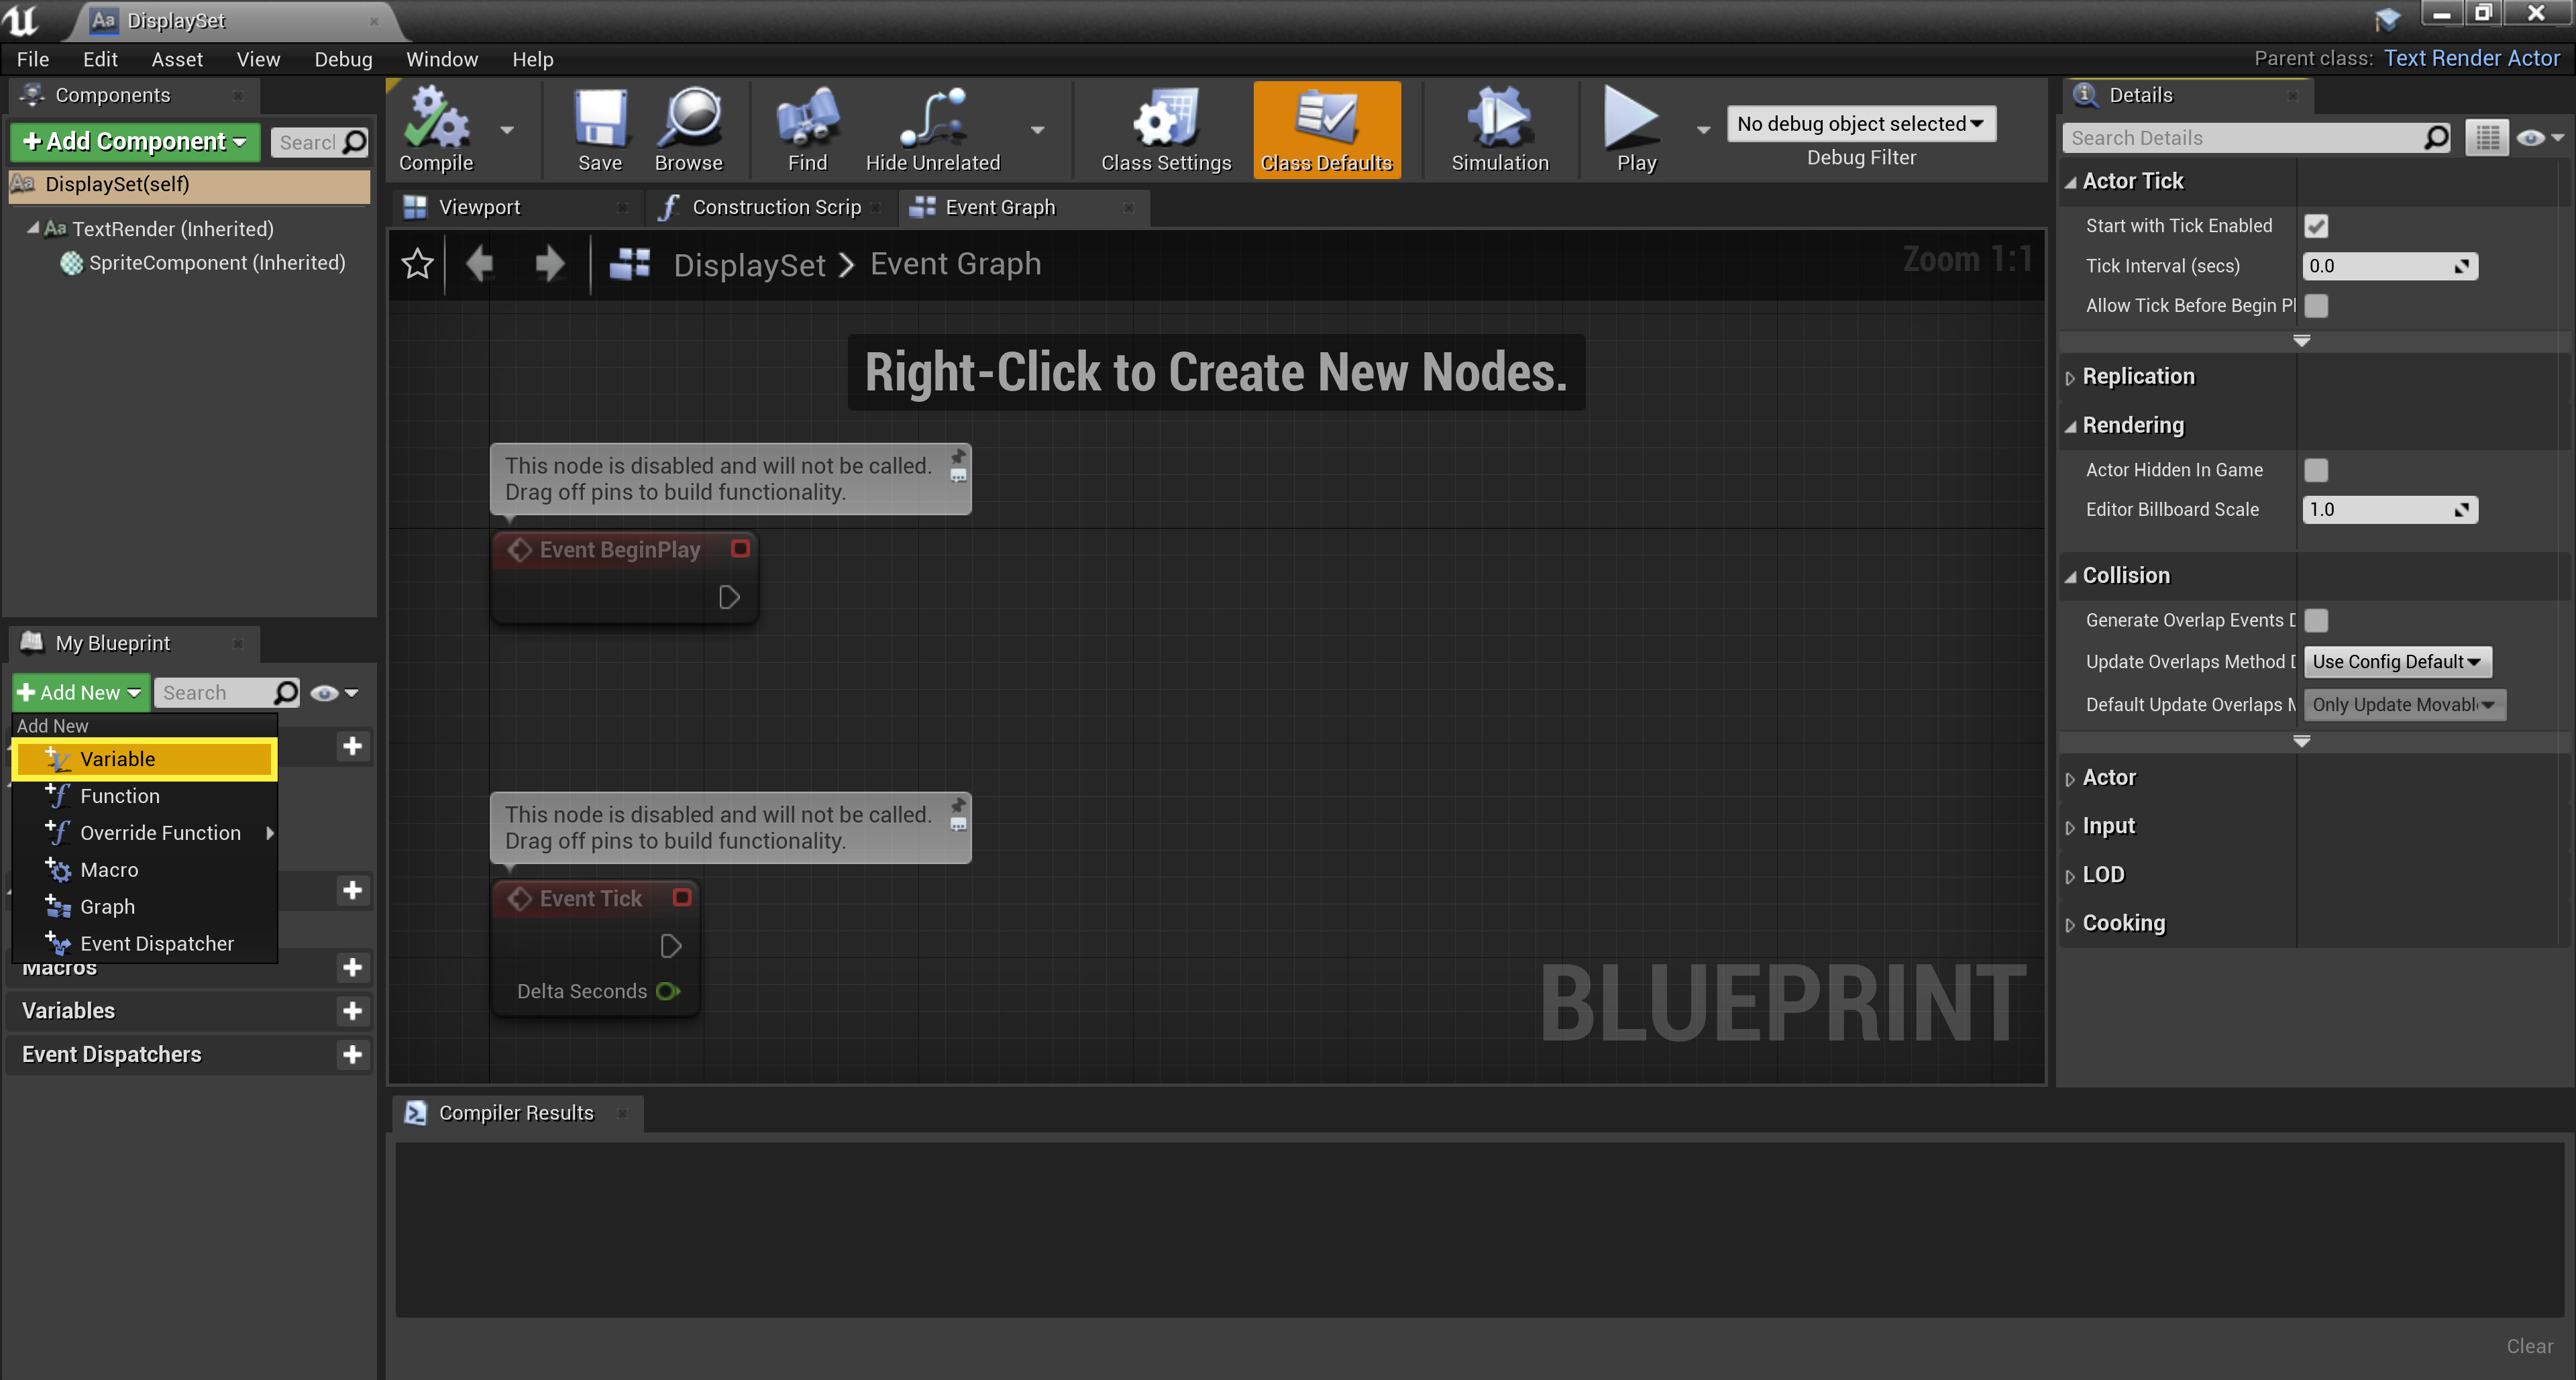Enable Start with Tick Enabled
Image resolution: width=2576 pixels, height=1380 pixels.
[2318, 225]
